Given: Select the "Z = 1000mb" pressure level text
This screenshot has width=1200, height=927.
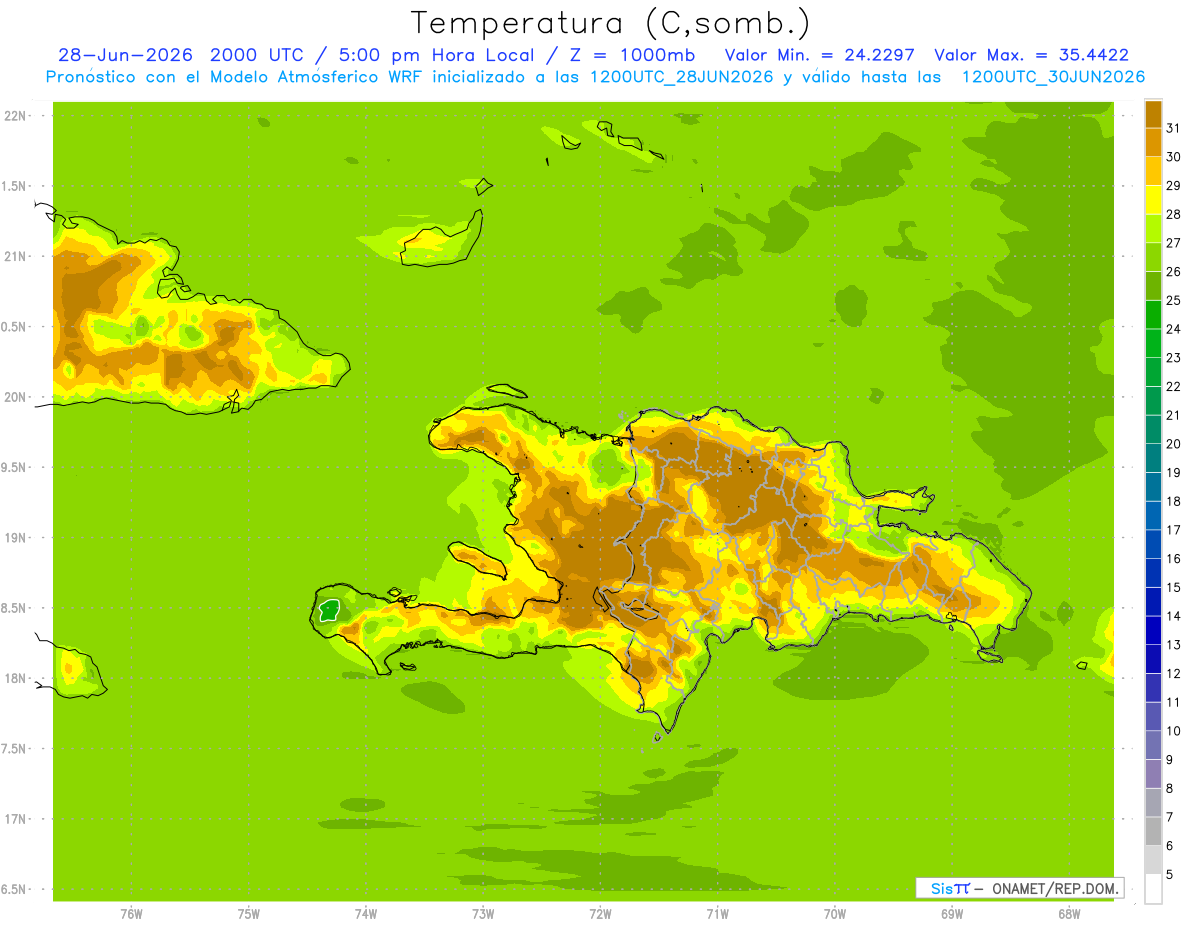Looking at the screenshot, I should pos(636,55).
